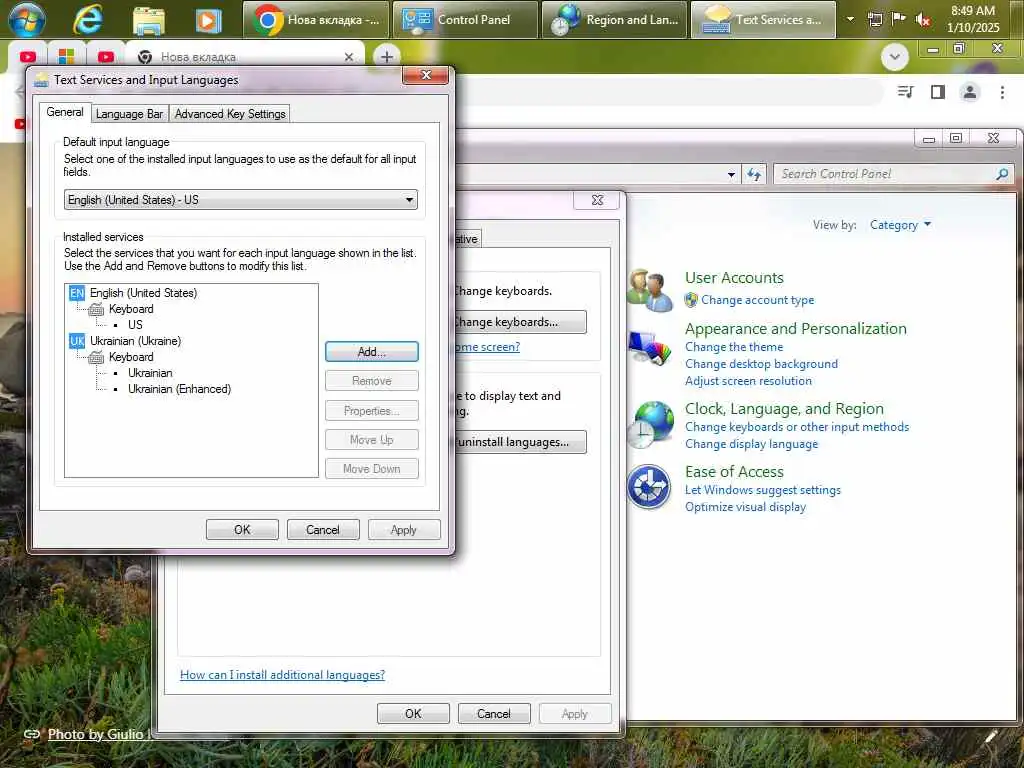Image resolution: width=1024 pixels, height=768 pixels.
Task: Show hidden tray icons arrow
Action: coord(850,19)
